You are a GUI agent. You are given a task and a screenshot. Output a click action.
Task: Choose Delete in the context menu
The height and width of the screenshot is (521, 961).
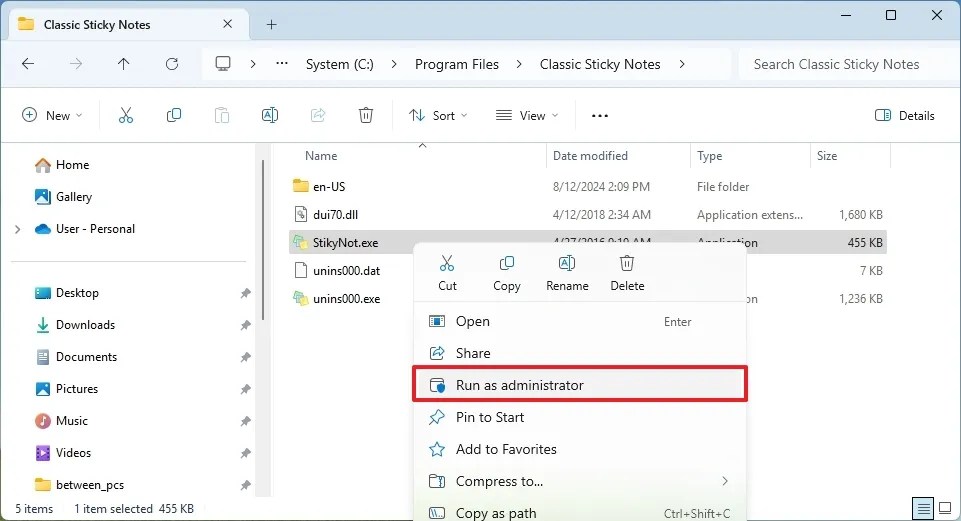[627, 273]
